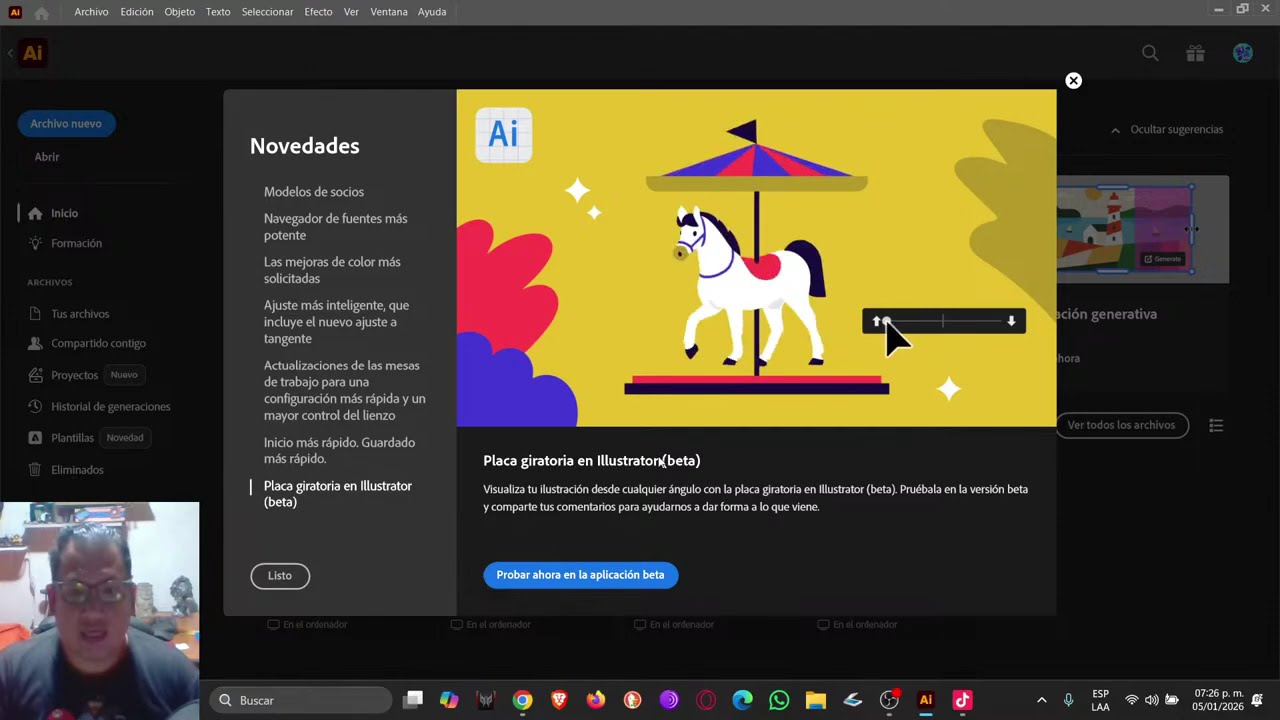Open the Edición menu
1280x720 pixels.
pos(137,12)
